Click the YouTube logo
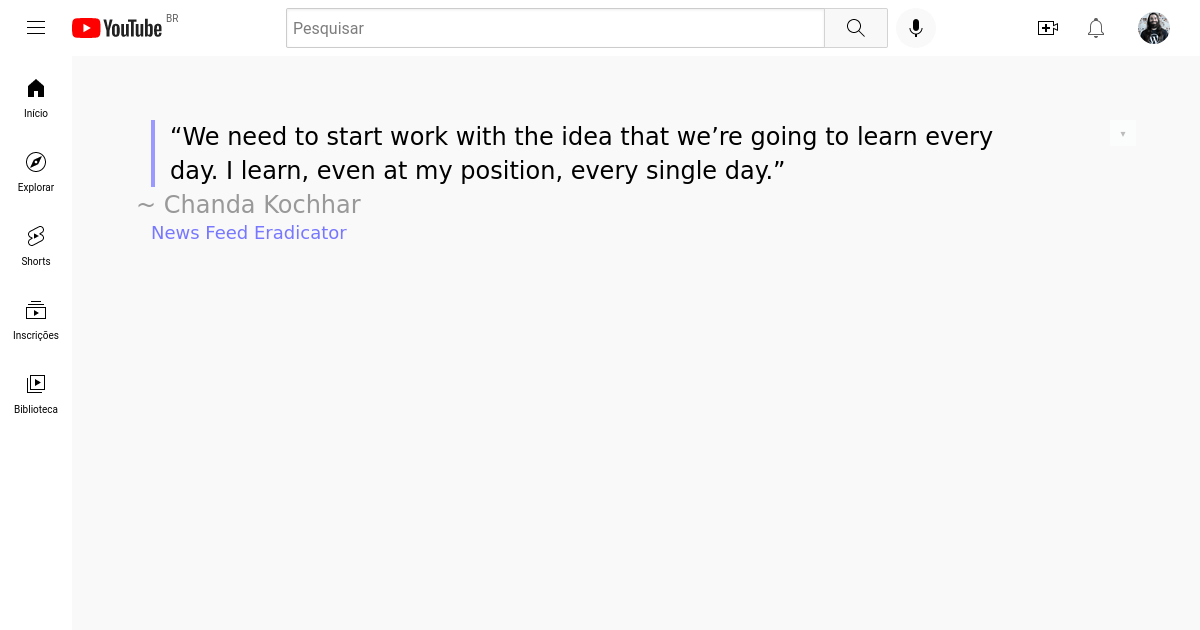The image size is (1200, 630). click(117, 28)
